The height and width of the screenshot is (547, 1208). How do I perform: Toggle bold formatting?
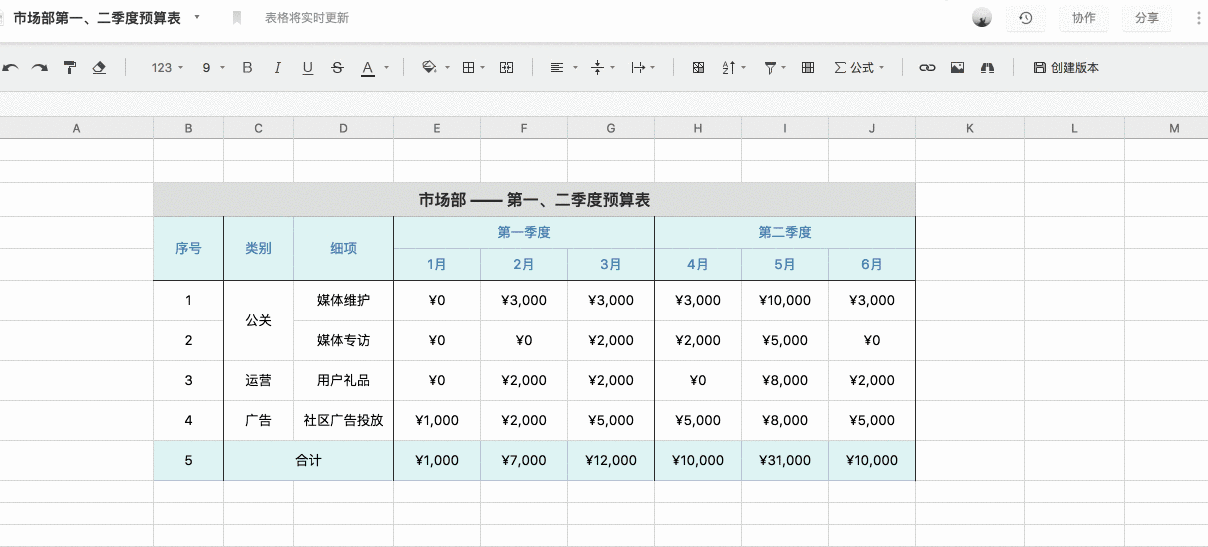248,68
